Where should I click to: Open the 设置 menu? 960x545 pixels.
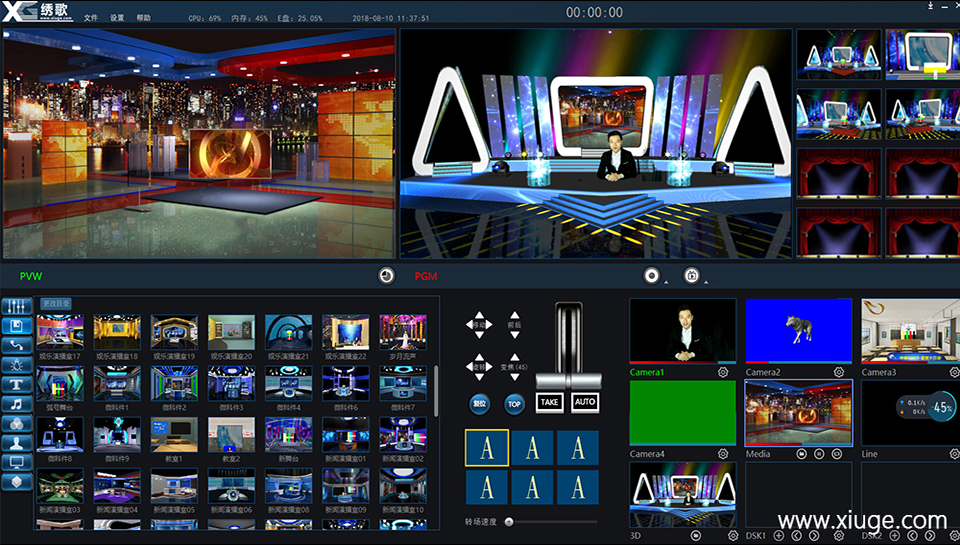pos(117,18)
